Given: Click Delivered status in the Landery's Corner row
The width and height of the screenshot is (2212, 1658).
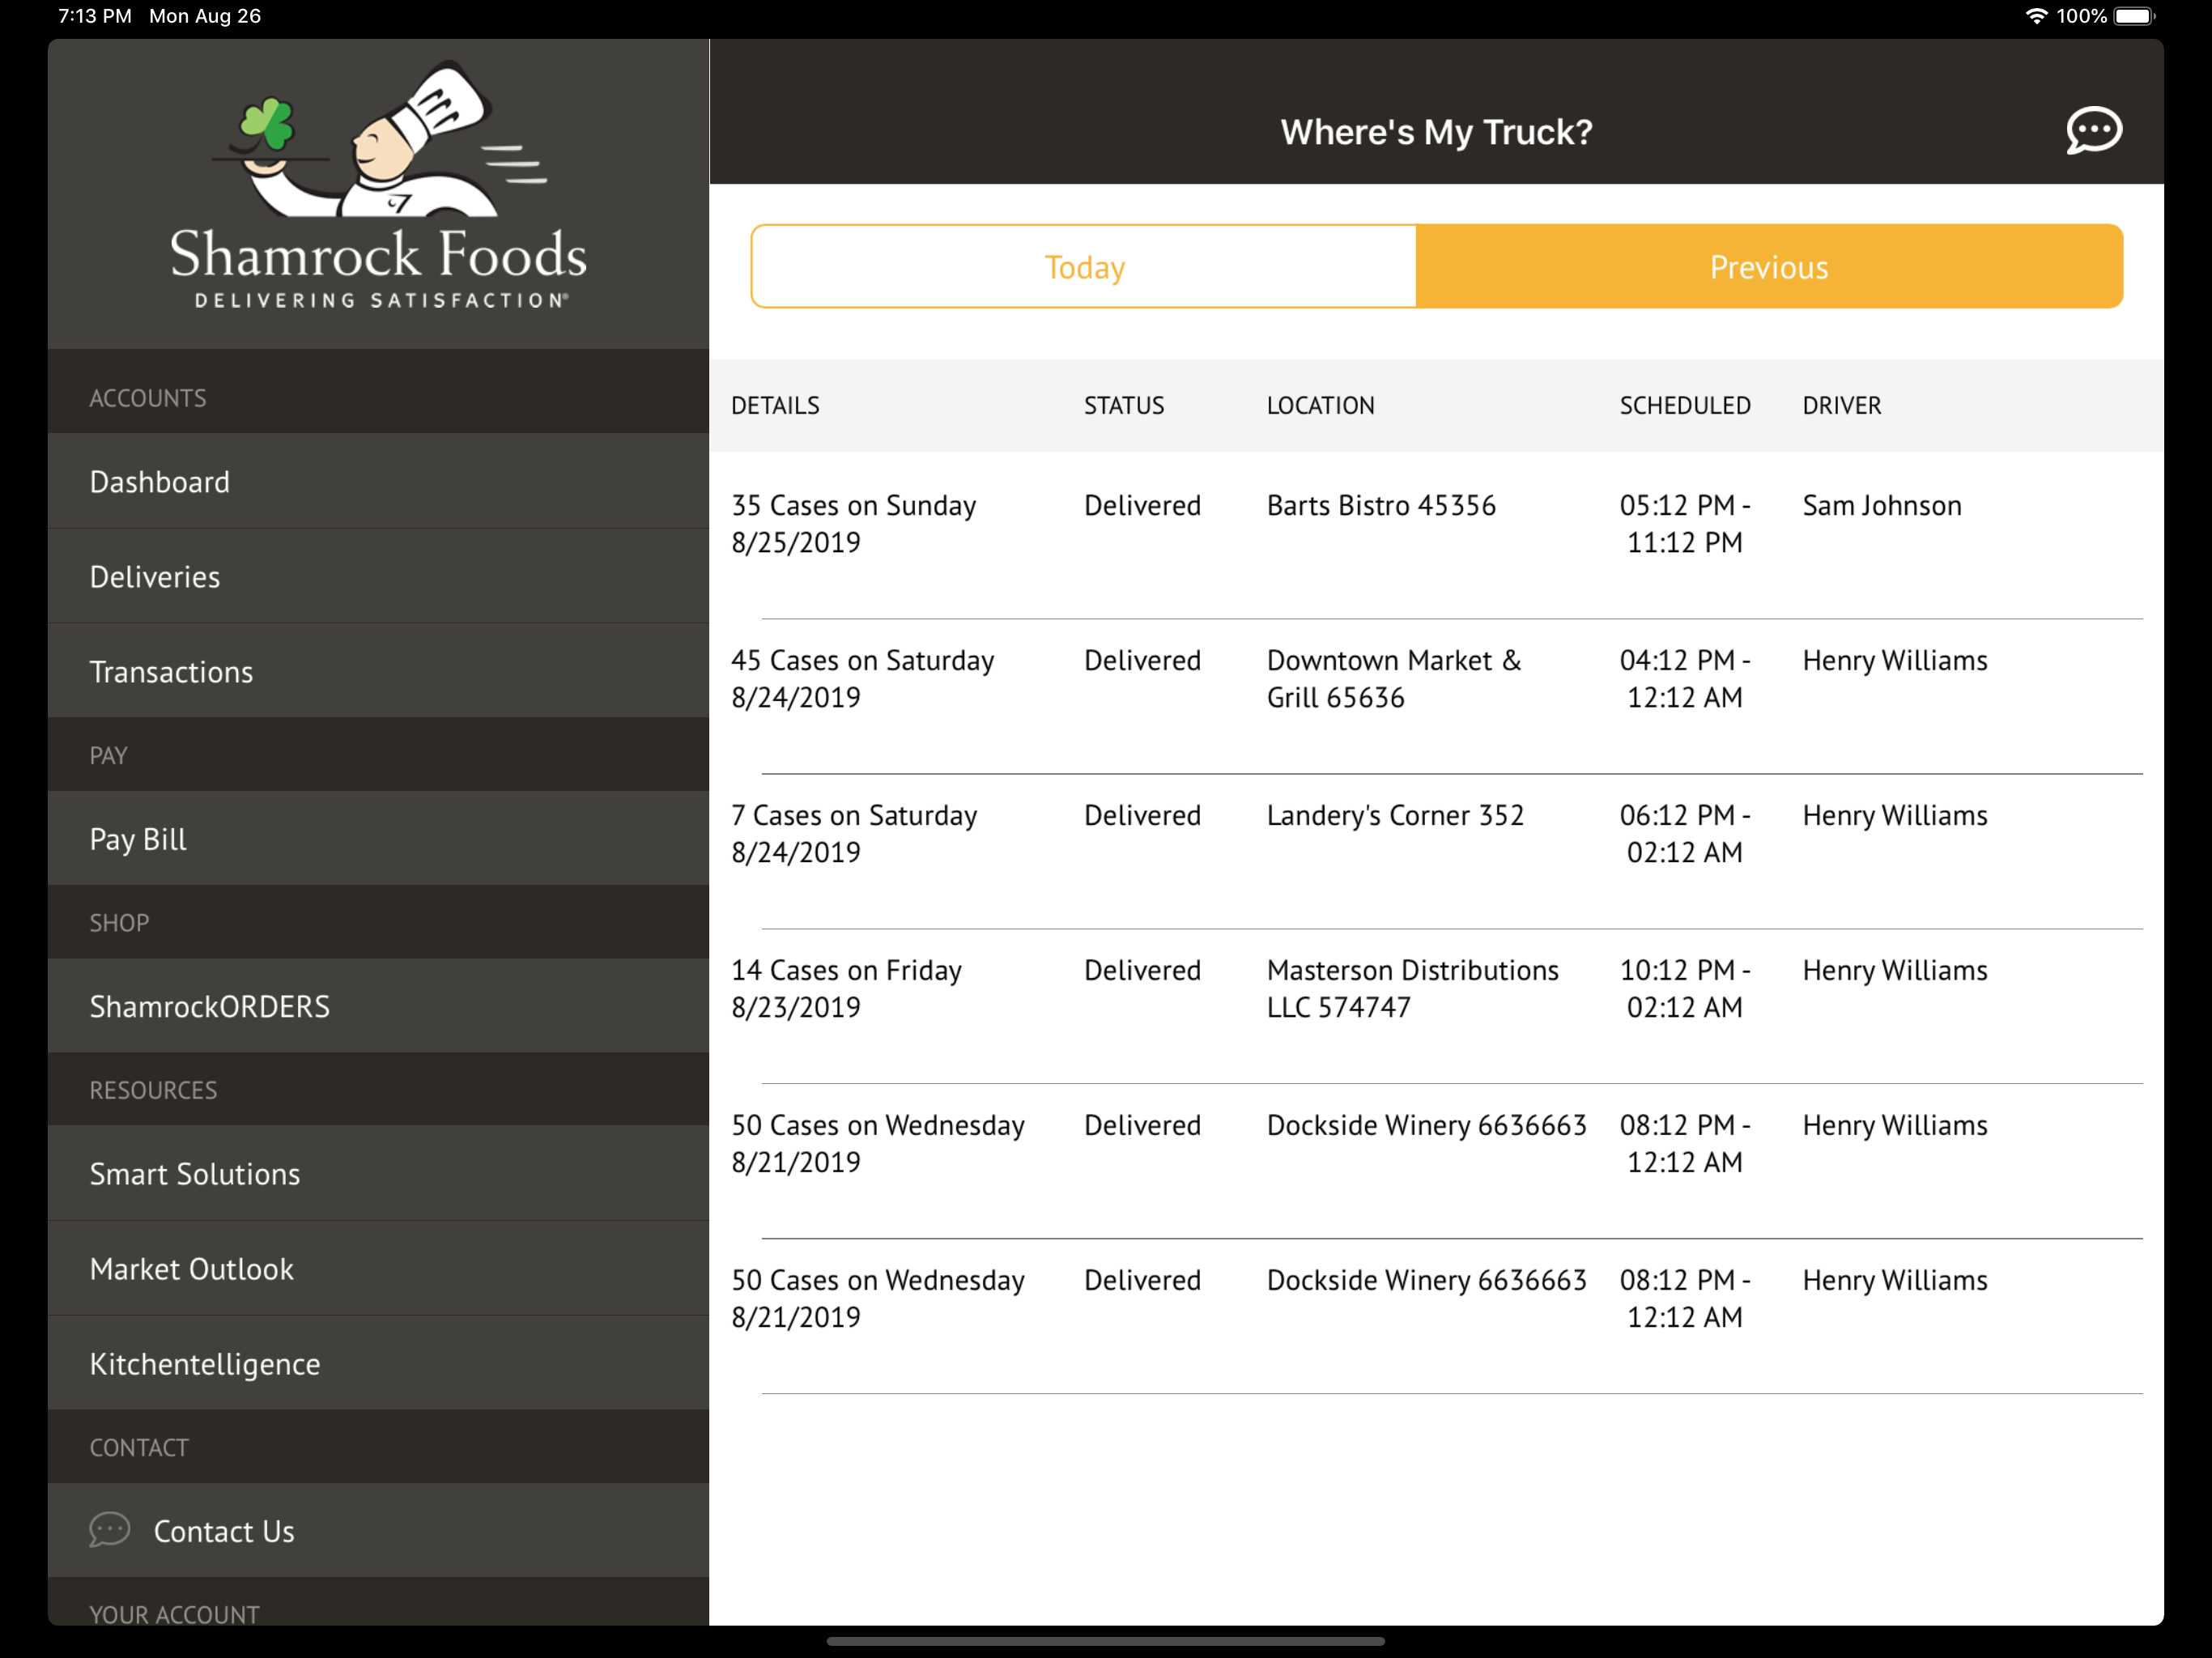Looking at the screenshot, I should point(1142,816).
